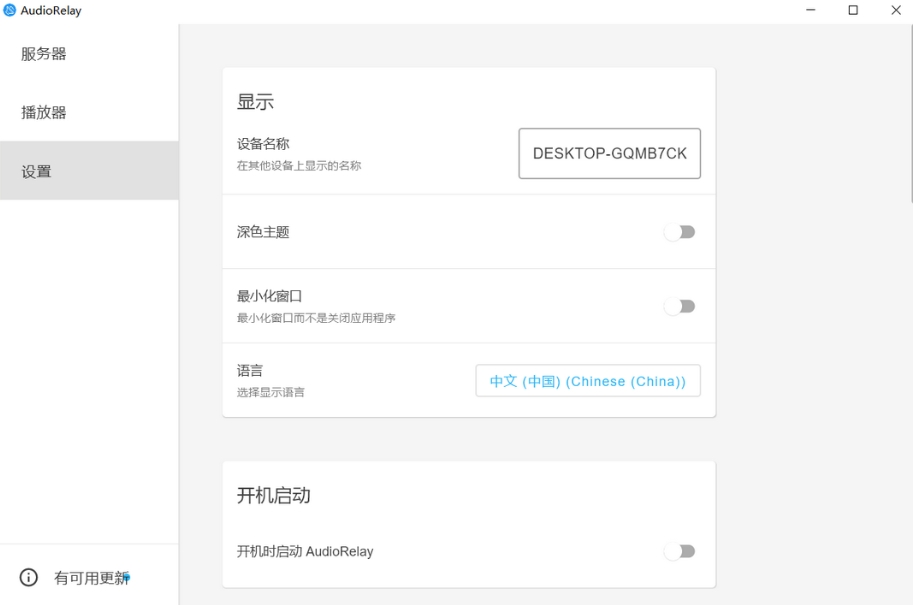Viewport: 913px width, 605px height.
Task: Maximize the AudioRelay window
Action: (x=853, y=10)
